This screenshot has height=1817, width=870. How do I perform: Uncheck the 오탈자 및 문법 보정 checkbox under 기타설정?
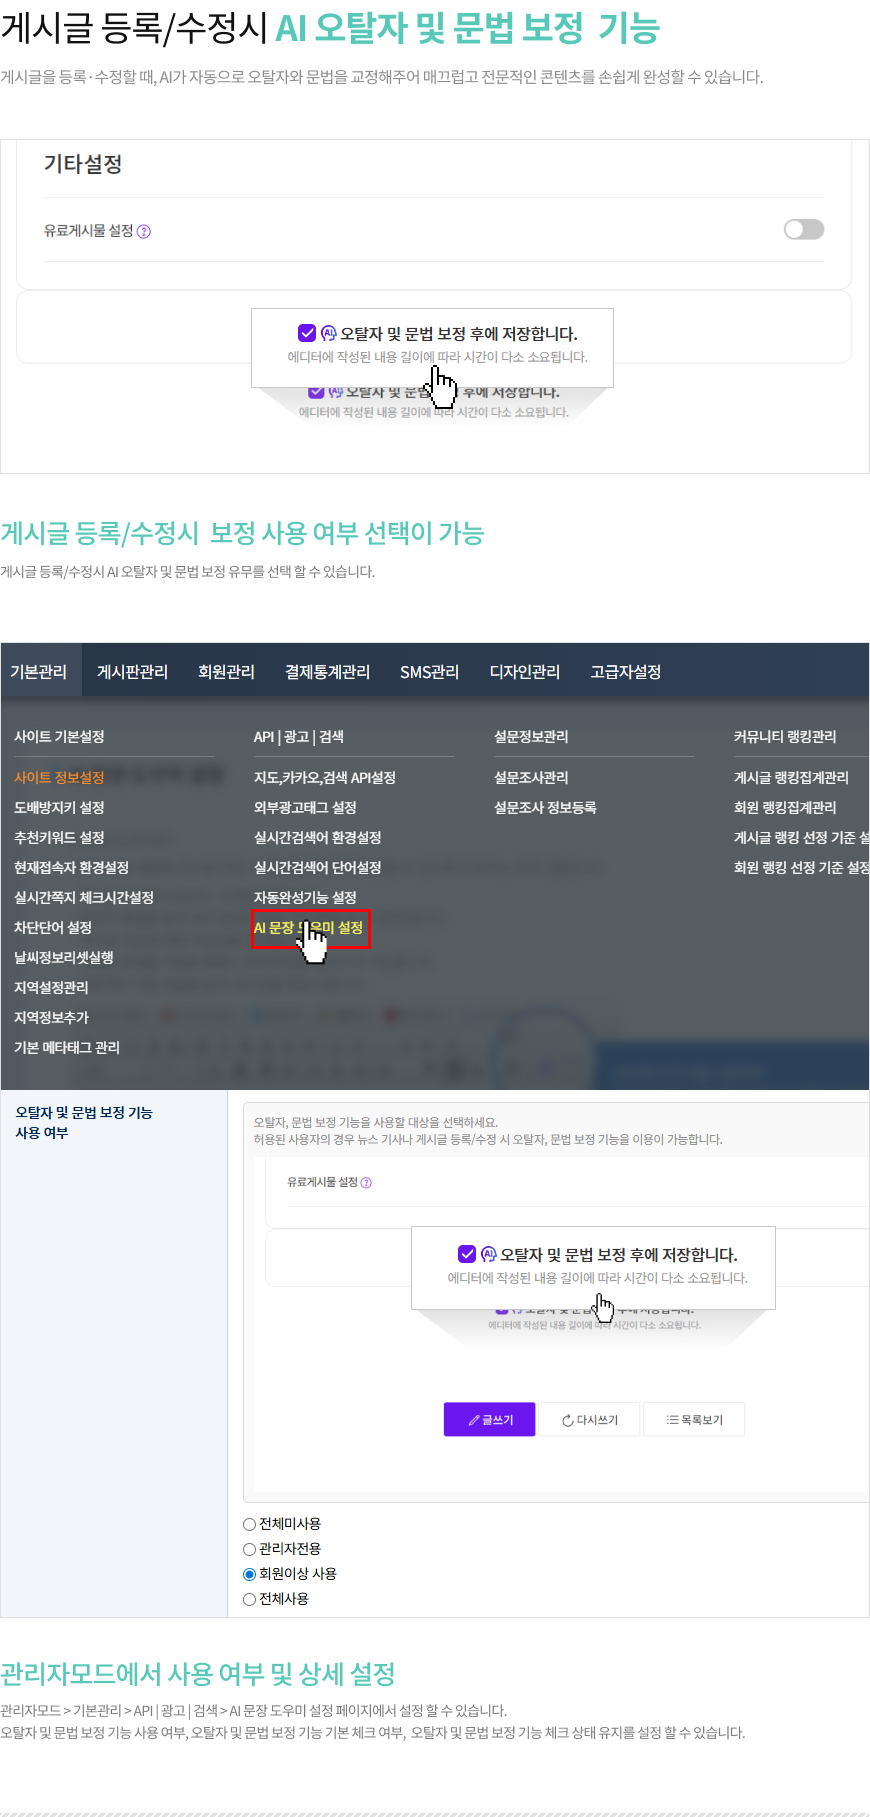(x=307, y=333)
